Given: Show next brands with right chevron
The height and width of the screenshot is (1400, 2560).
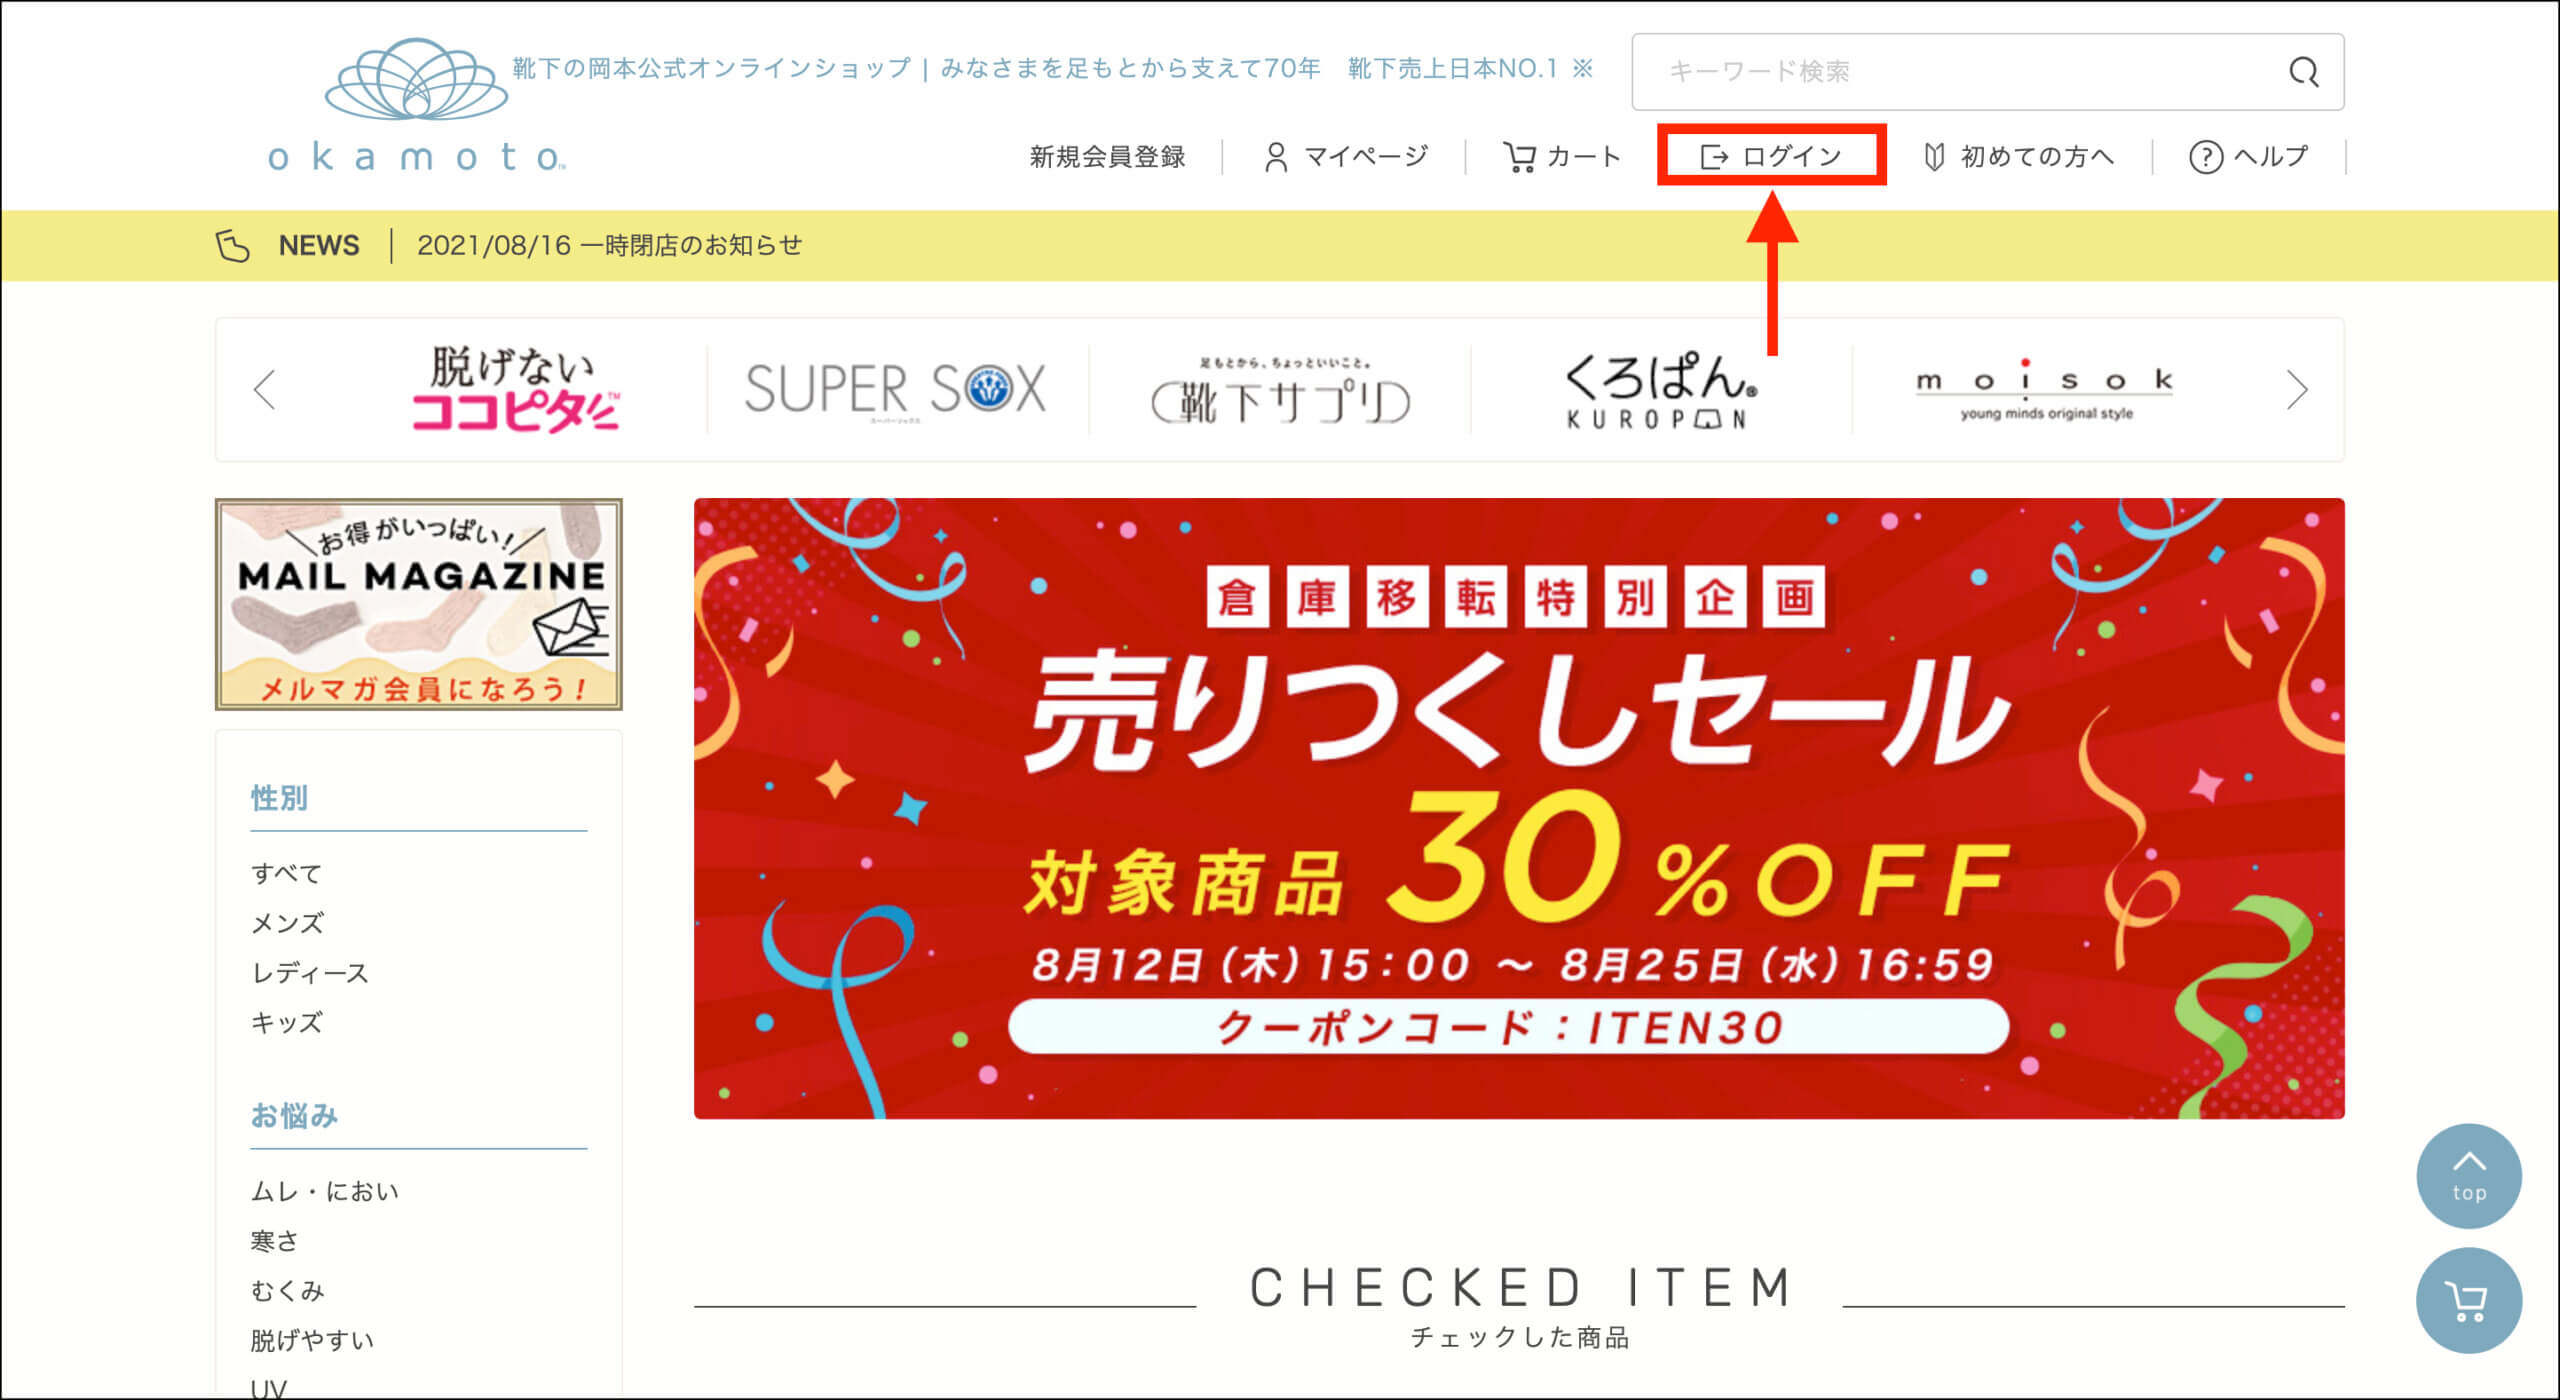Looking at the screenshot, I should pyautogui.click(x=2297, y=390).
